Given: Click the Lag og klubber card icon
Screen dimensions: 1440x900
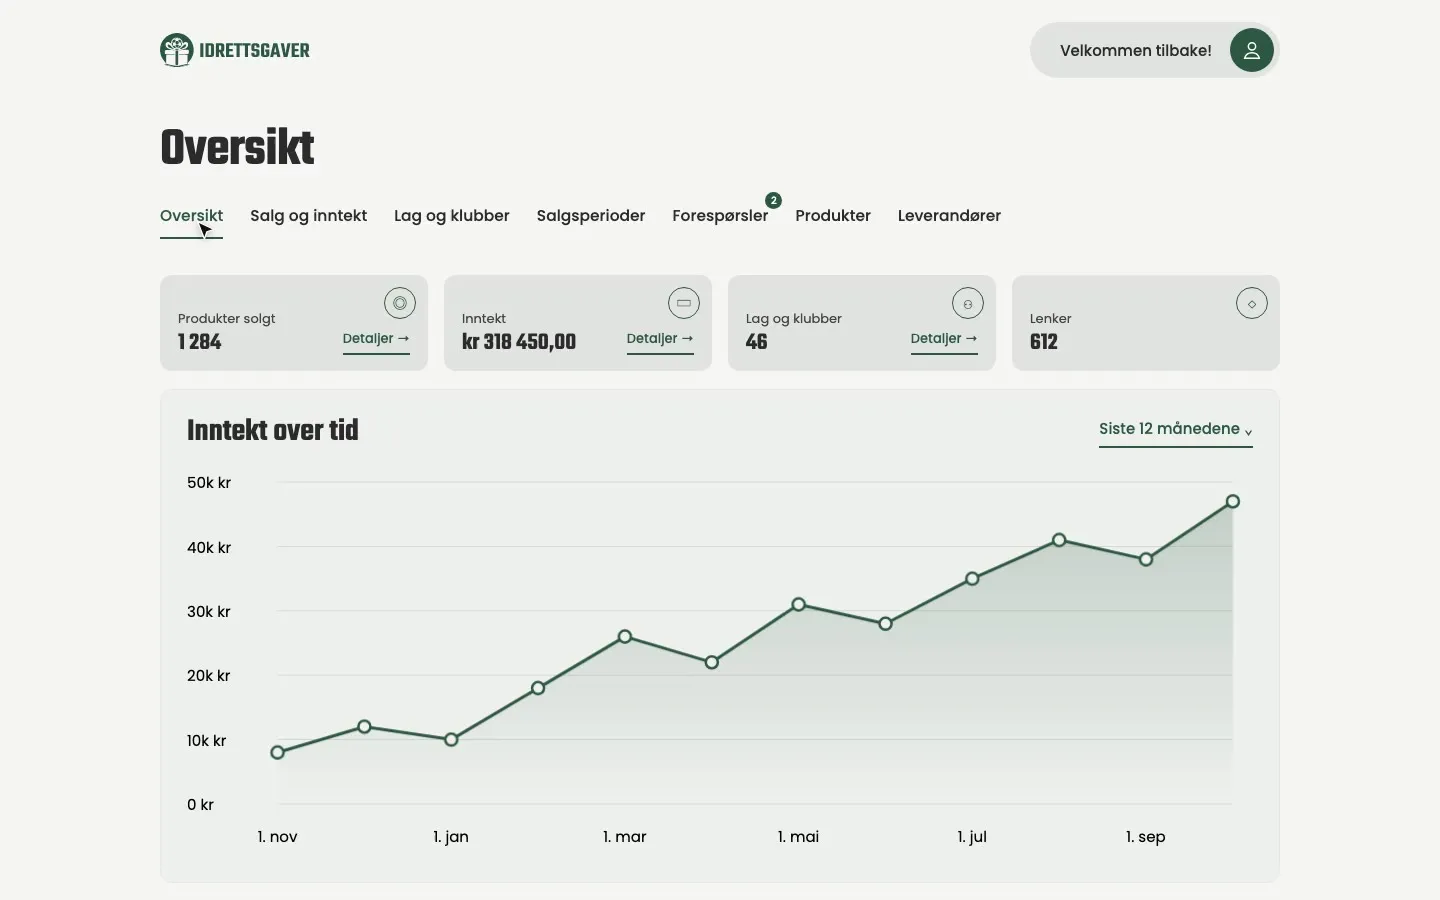Looking at the screenshot, I should (x=968, y=303).
